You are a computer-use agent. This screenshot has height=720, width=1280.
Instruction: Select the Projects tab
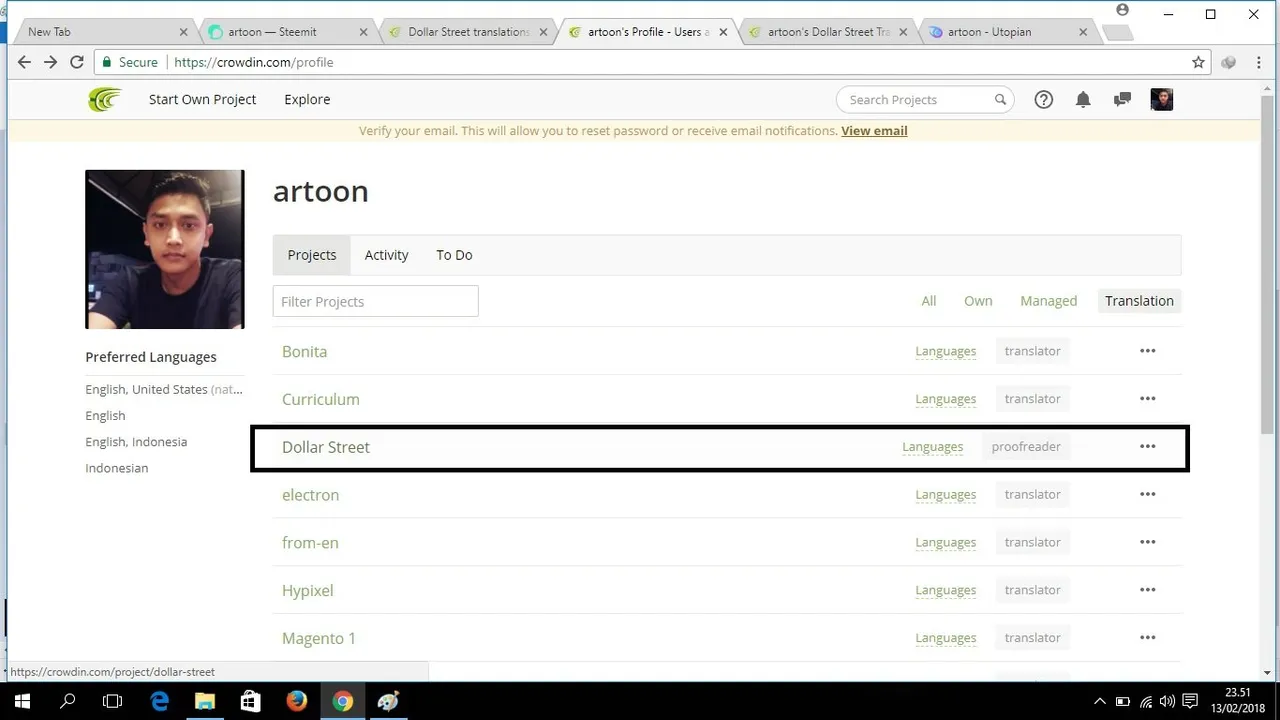[312, 255]
